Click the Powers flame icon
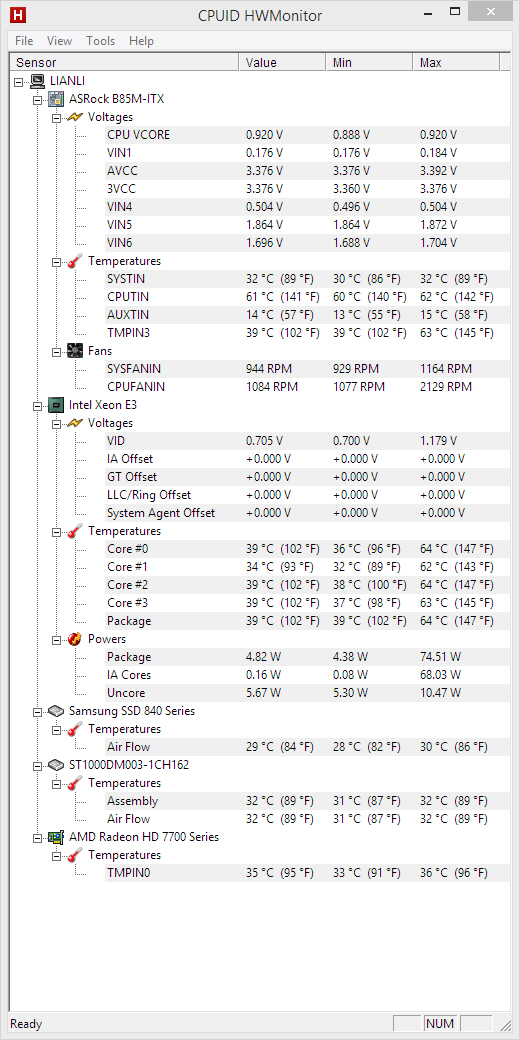The width and height of the screenshot is (520, 1040). click(75, 639)
